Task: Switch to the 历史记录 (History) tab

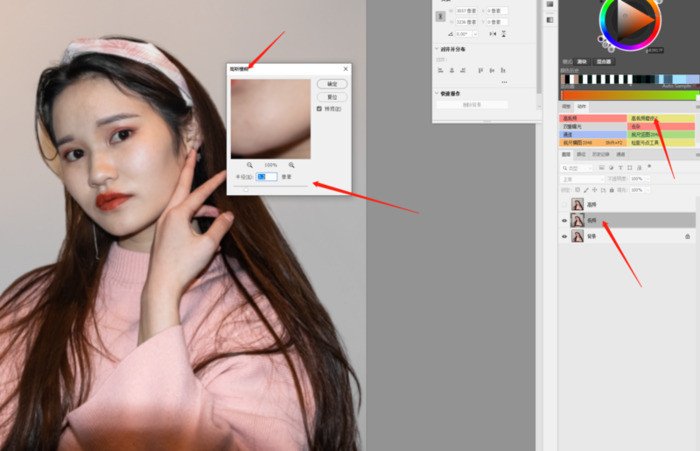Action: tap(602, 155)
